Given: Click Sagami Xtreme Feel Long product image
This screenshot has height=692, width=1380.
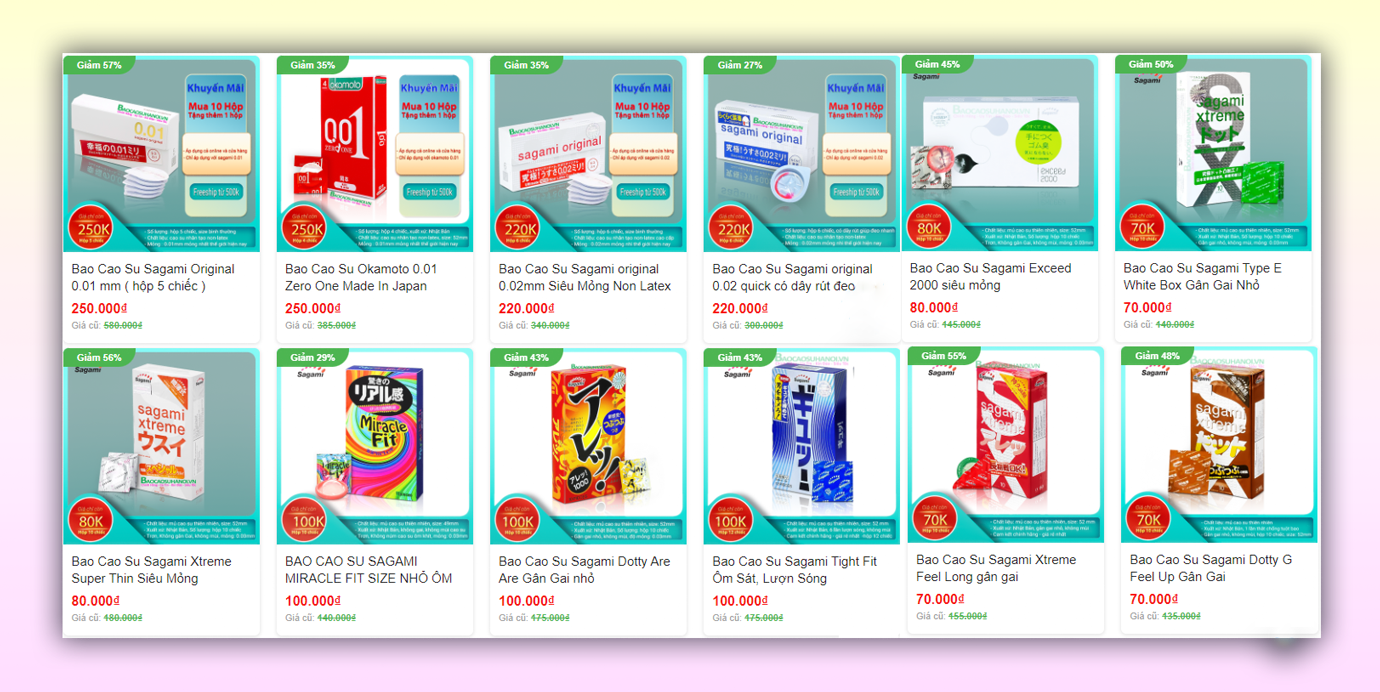Looking at the screenshot, I should (x=1006, y=445).
